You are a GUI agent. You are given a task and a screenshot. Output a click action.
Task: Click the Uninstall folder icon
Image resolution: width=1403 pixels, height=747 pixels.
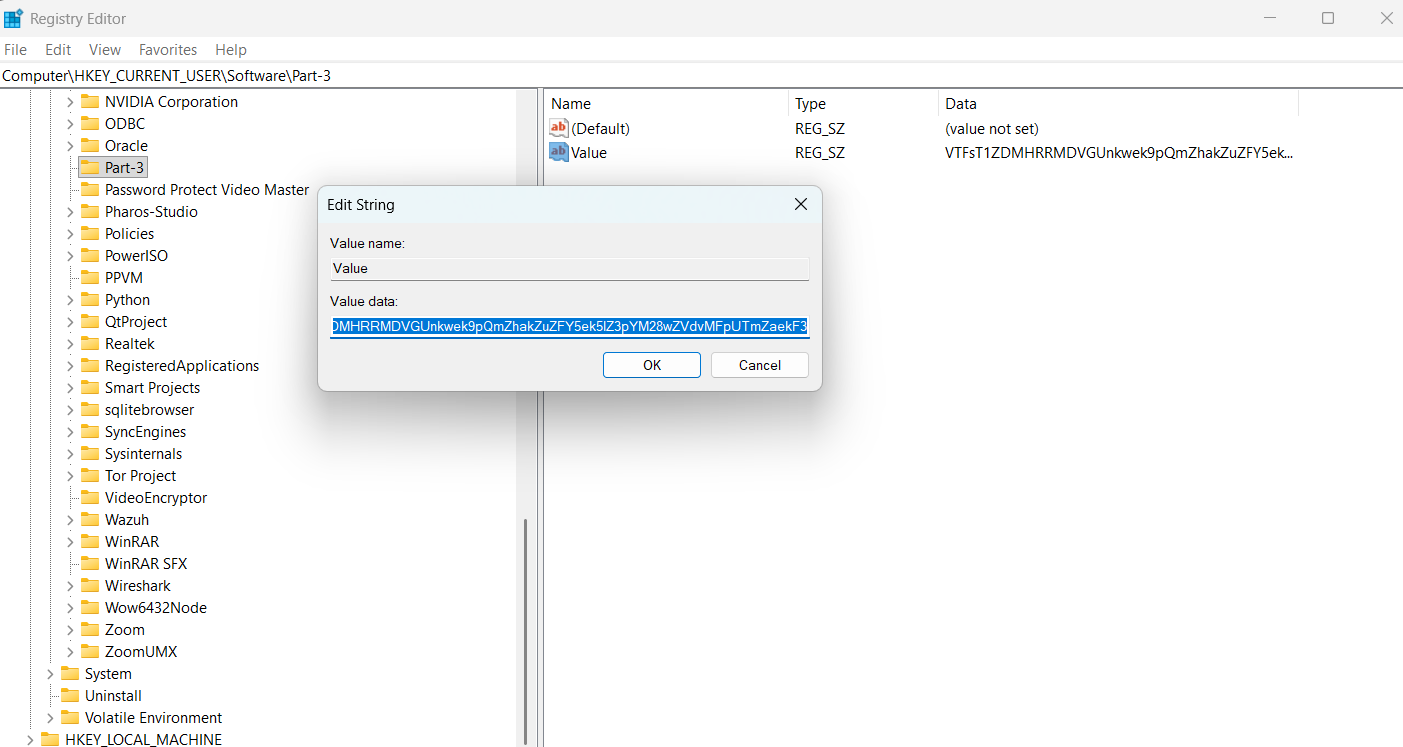coord(70,696)
